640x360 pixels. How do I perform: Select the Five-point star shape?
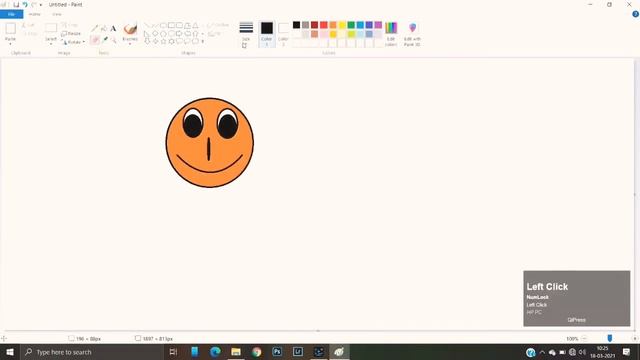[x=163, y=41]
